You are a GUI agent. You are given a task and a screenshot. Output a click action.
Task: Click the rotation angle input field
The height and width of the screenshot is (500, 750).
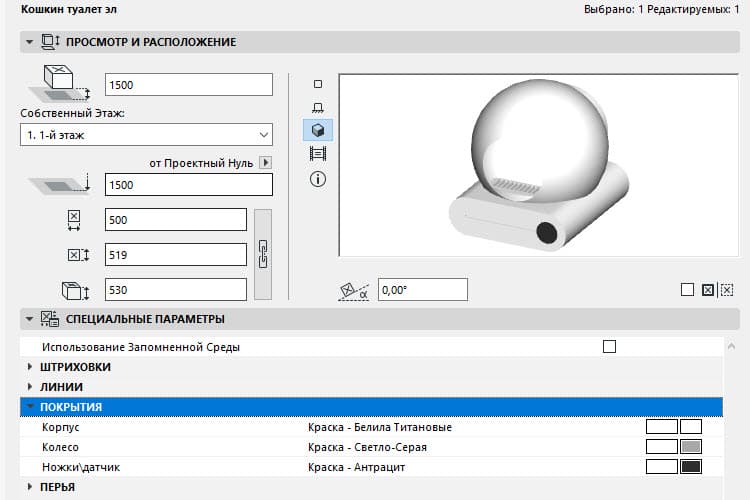click(422, 290)
